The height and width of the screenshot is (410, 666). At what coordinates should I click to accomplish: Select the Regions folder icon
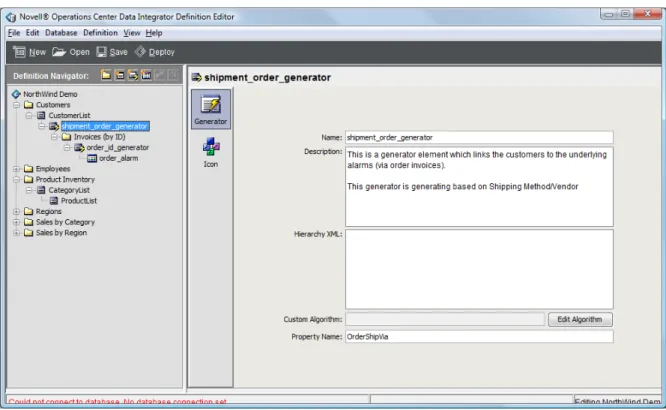point(28,211)
